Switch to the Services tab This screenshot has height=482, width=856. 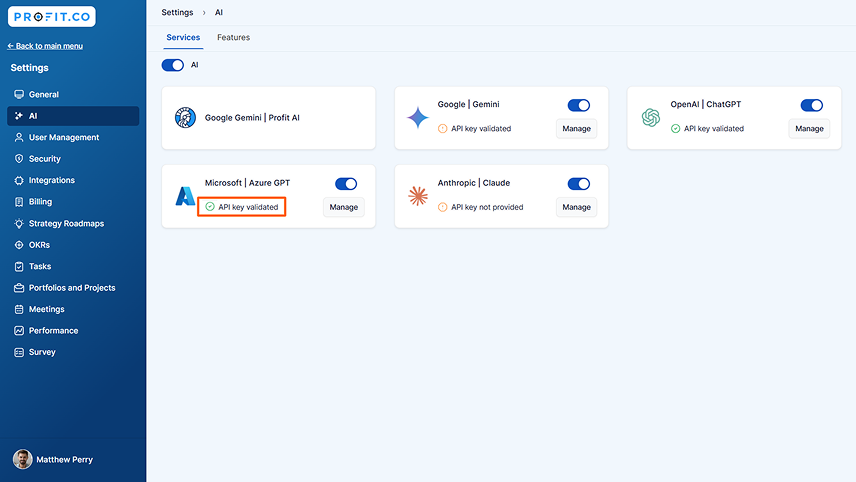[183, 38]
